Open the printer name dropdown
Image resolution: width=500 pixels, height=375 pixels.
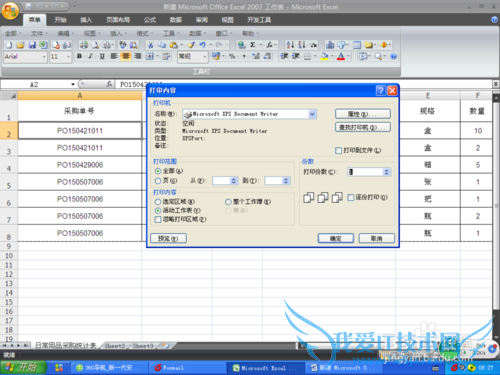click(x=312, y=114)
